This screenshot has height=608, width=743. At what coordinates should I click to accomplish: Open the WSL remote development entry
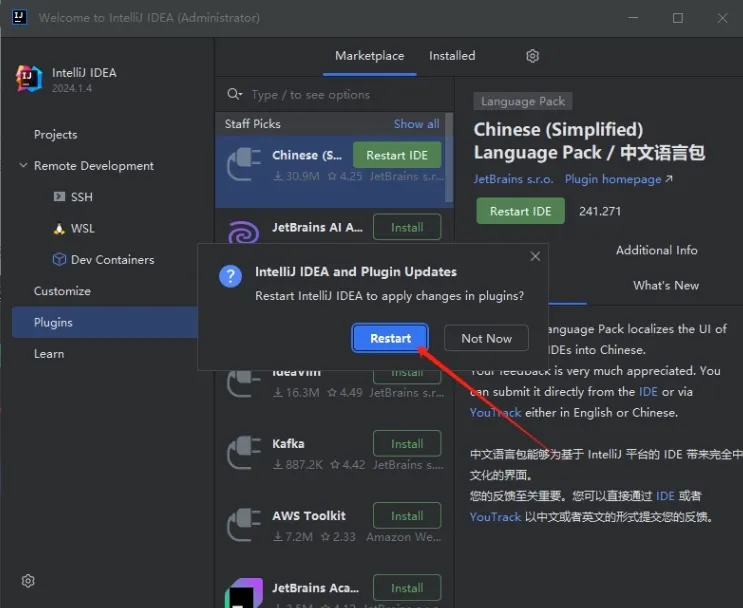click(73, 228)
